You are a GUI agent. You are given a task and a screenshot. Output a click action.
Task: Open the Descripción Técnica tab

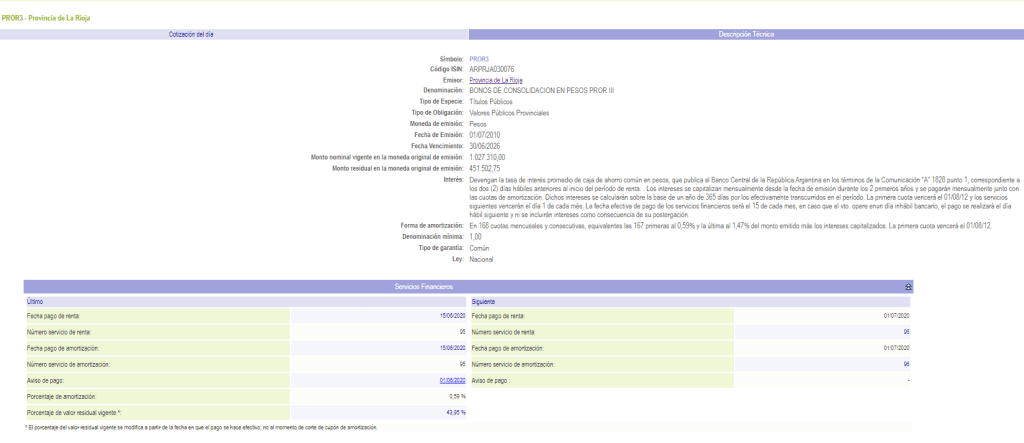tap(746, 35)
